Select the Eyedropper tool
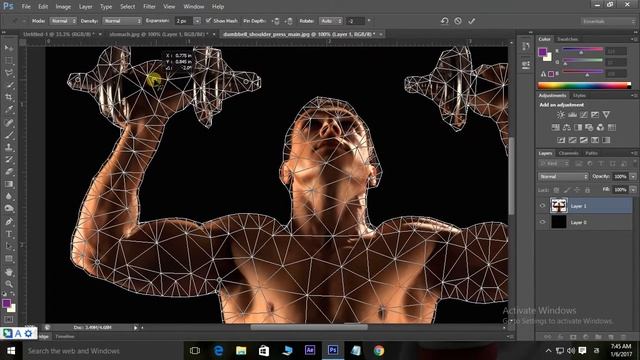The height and width of the screenshot is (360, 640). [x=9, y=109]
